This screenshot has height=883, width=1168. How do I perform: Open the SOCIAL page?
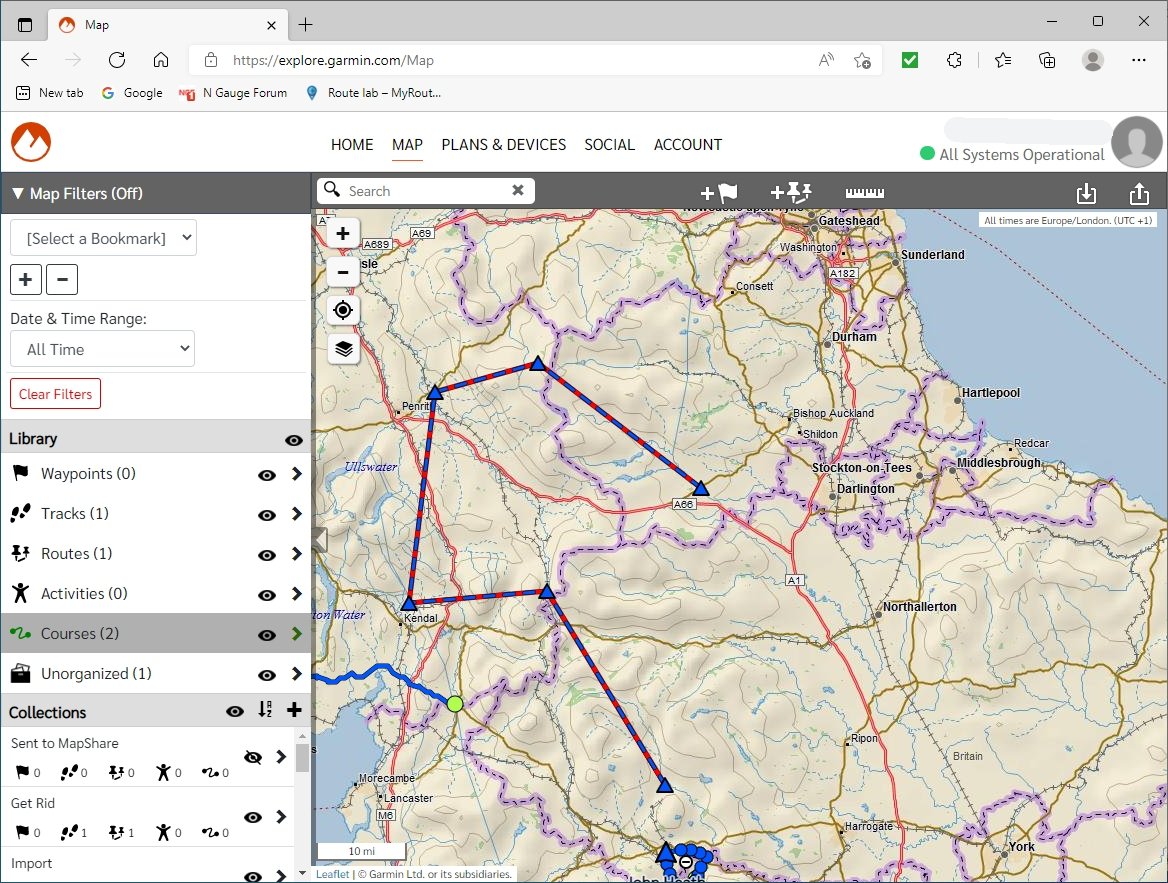tap(609, 145)
